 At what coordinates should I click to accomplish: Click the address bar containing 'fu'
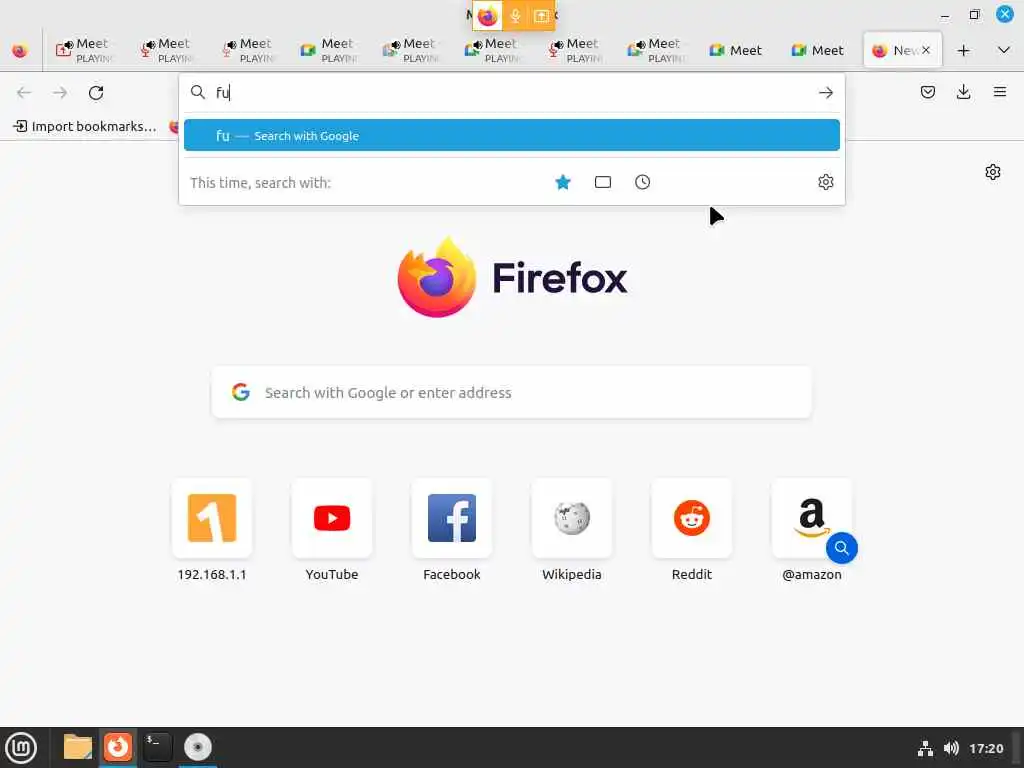click(x=513, y=92)
